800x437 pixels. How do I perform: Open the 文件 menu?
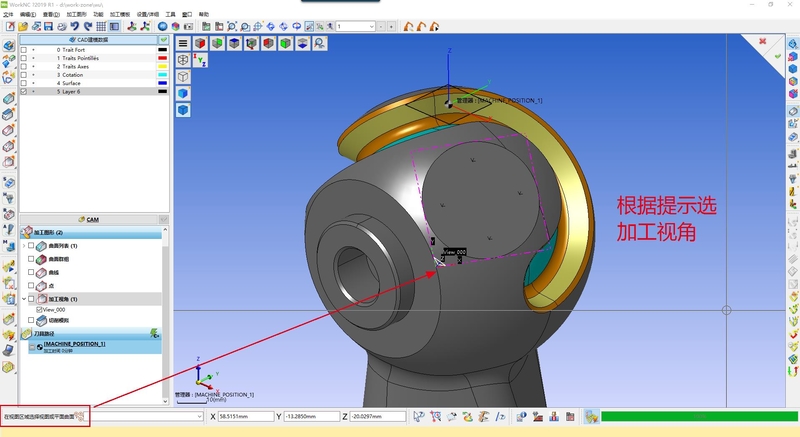coord(8,15)
